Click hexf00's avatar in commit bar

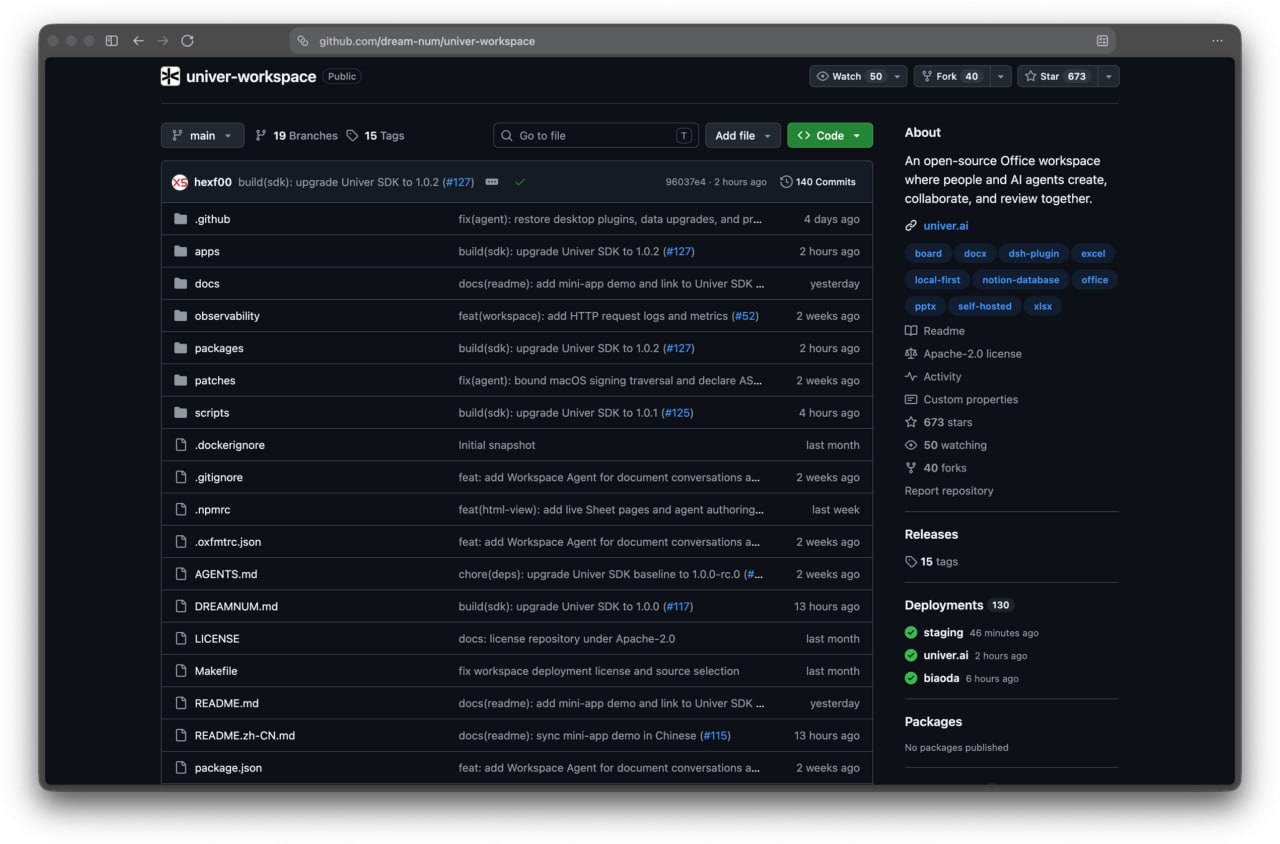[180, 182]
